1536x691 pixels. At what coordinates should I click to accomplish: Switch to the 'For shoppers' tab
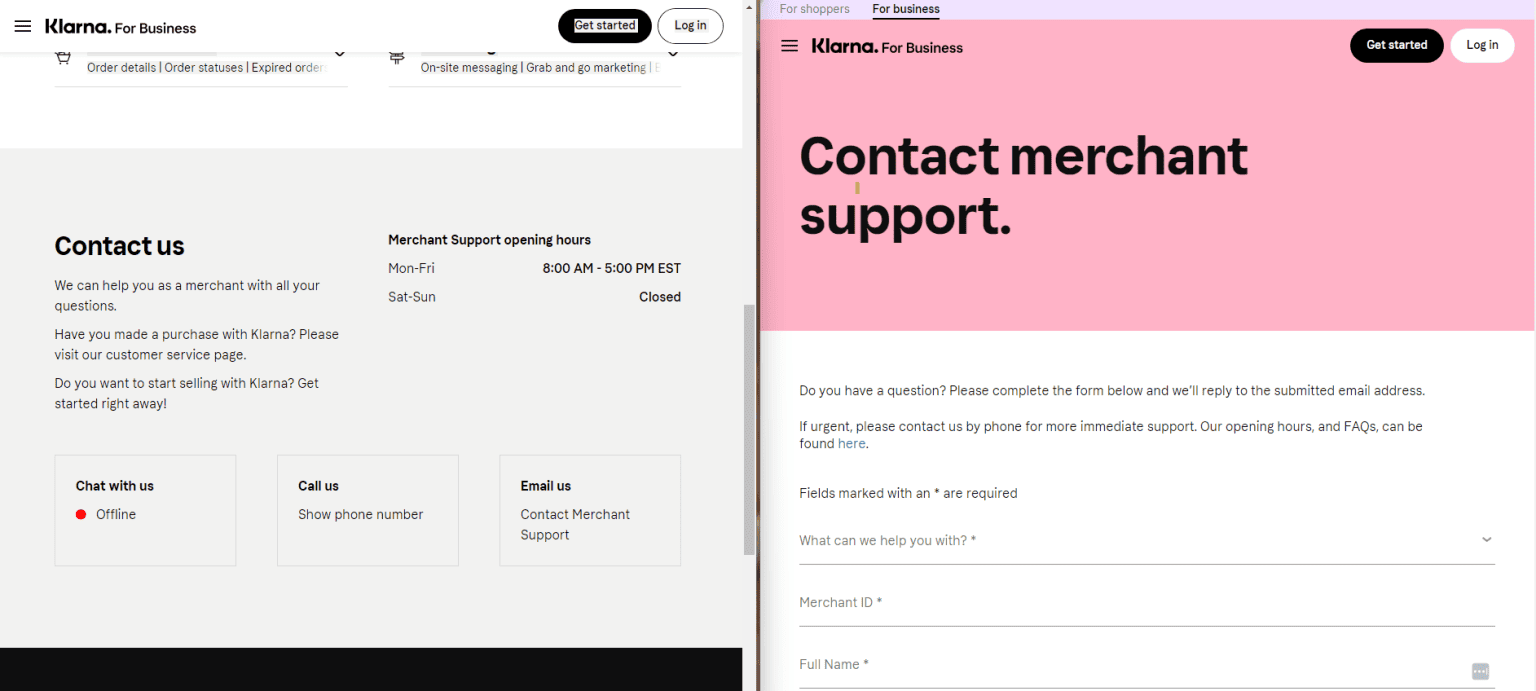(814, 9)
